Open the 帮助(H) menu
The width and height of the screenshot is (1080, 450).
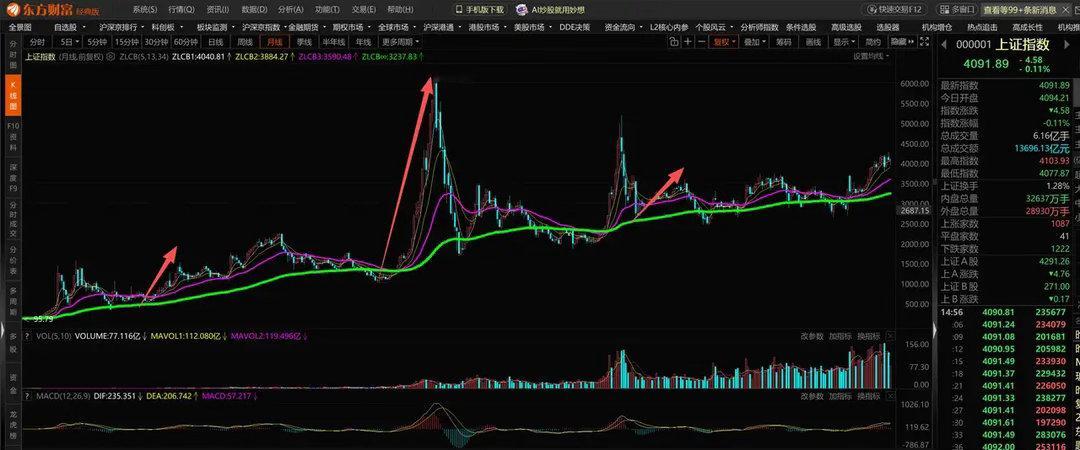[399, 10]
